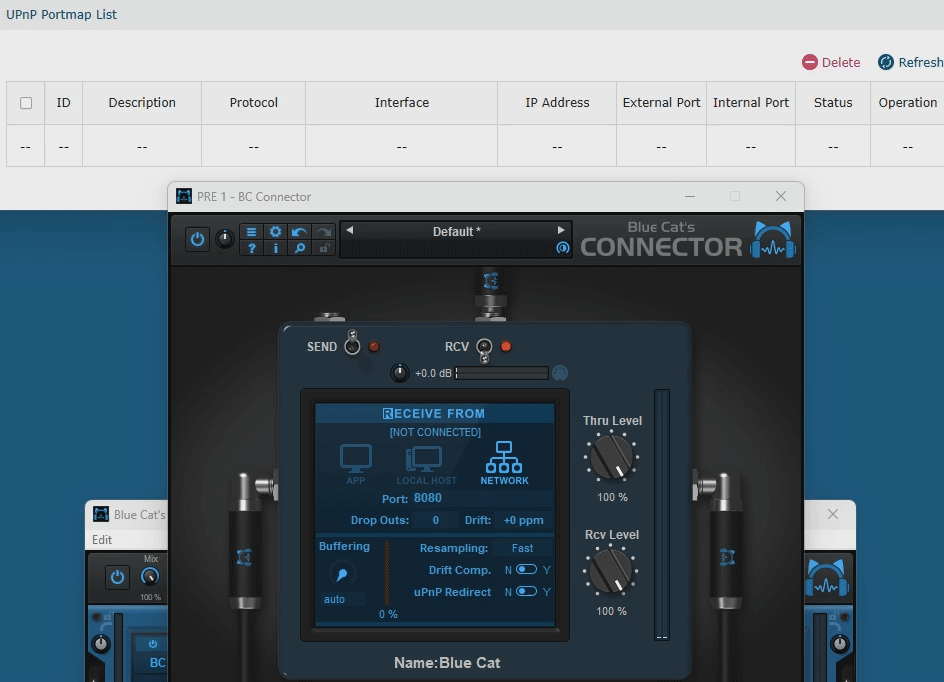Click the next preset arrow
The height and width of the screenshot is (682, 944).
560,231
